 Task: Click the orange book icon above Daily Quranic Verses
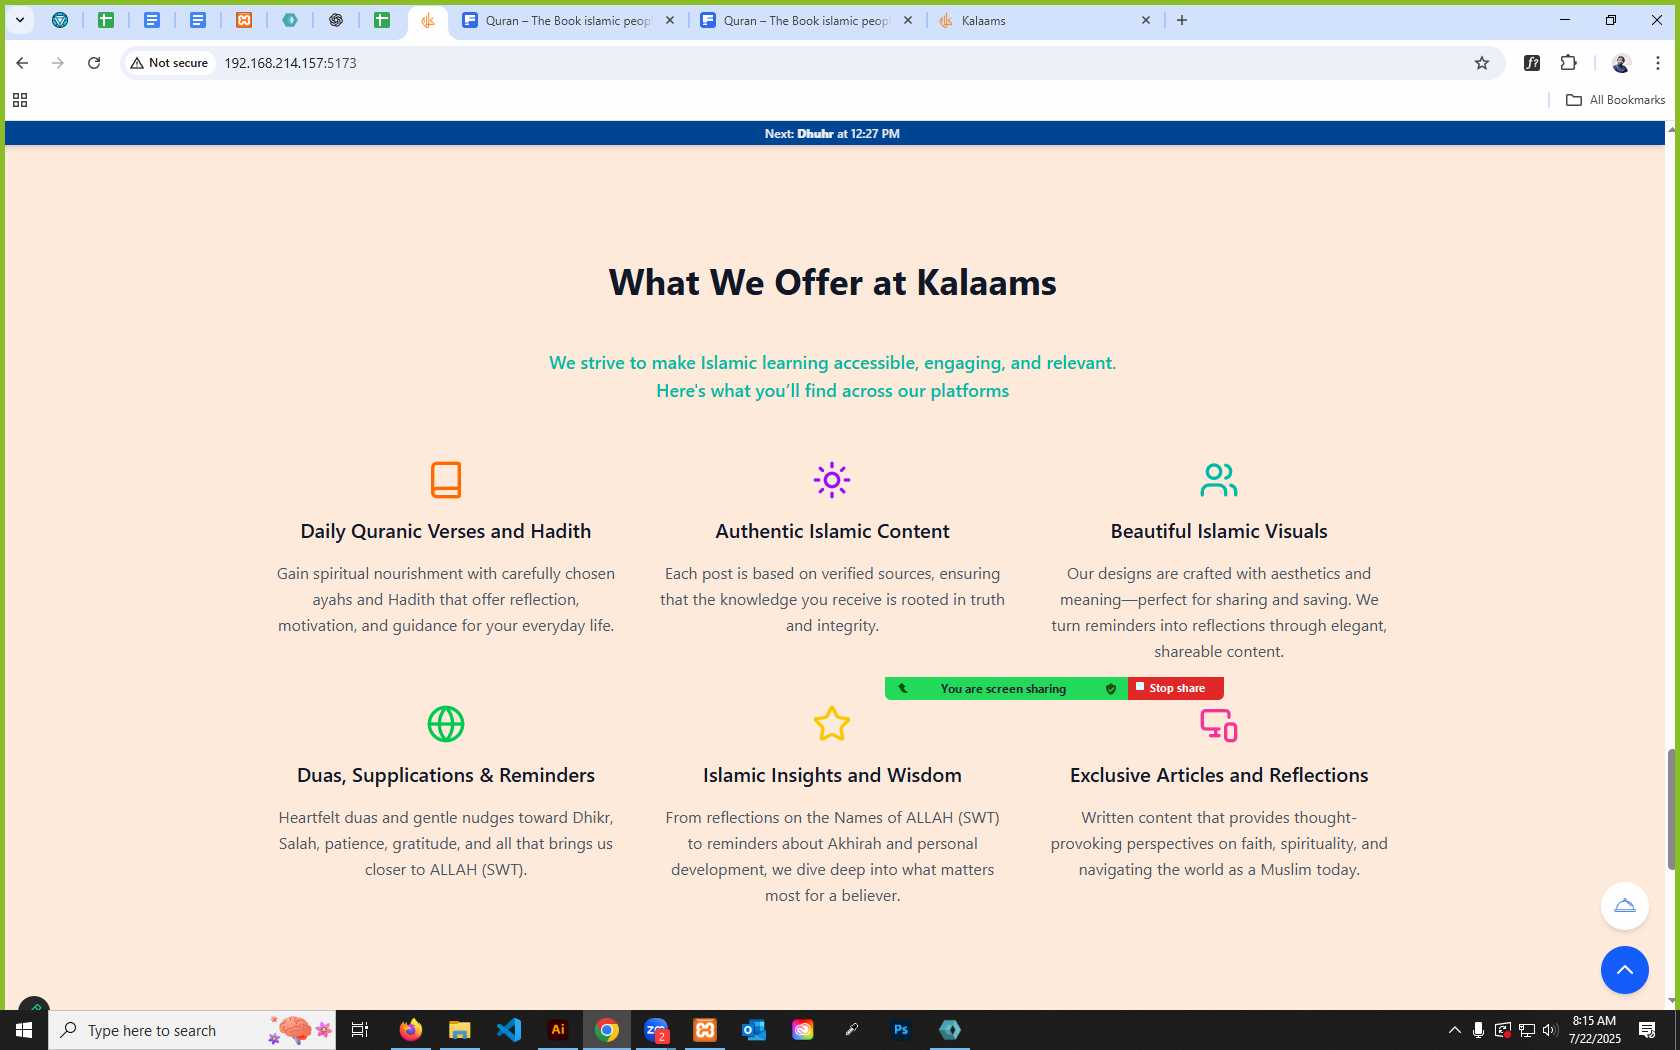(446, 480)
